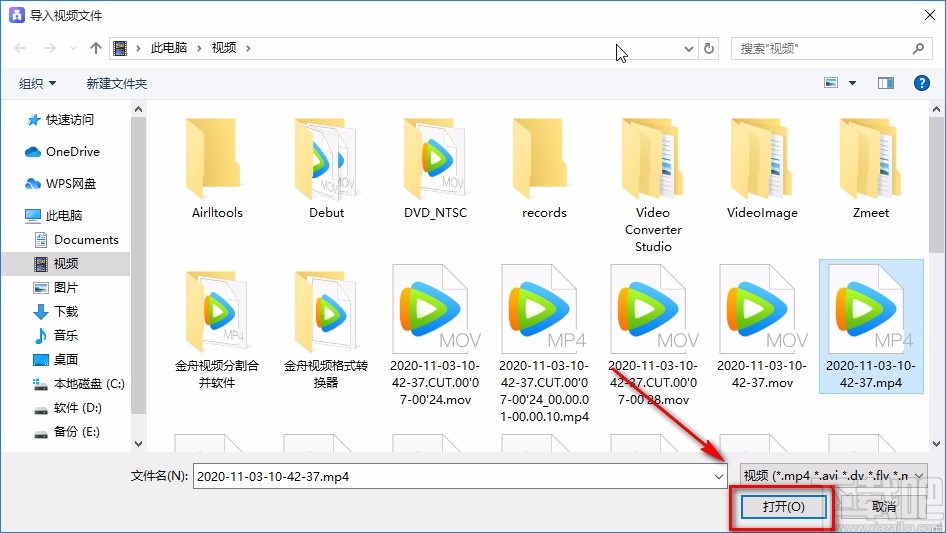Screen dimensions: 946x533
Task: Select the Zmeet folder
Action: coord(871,169)
